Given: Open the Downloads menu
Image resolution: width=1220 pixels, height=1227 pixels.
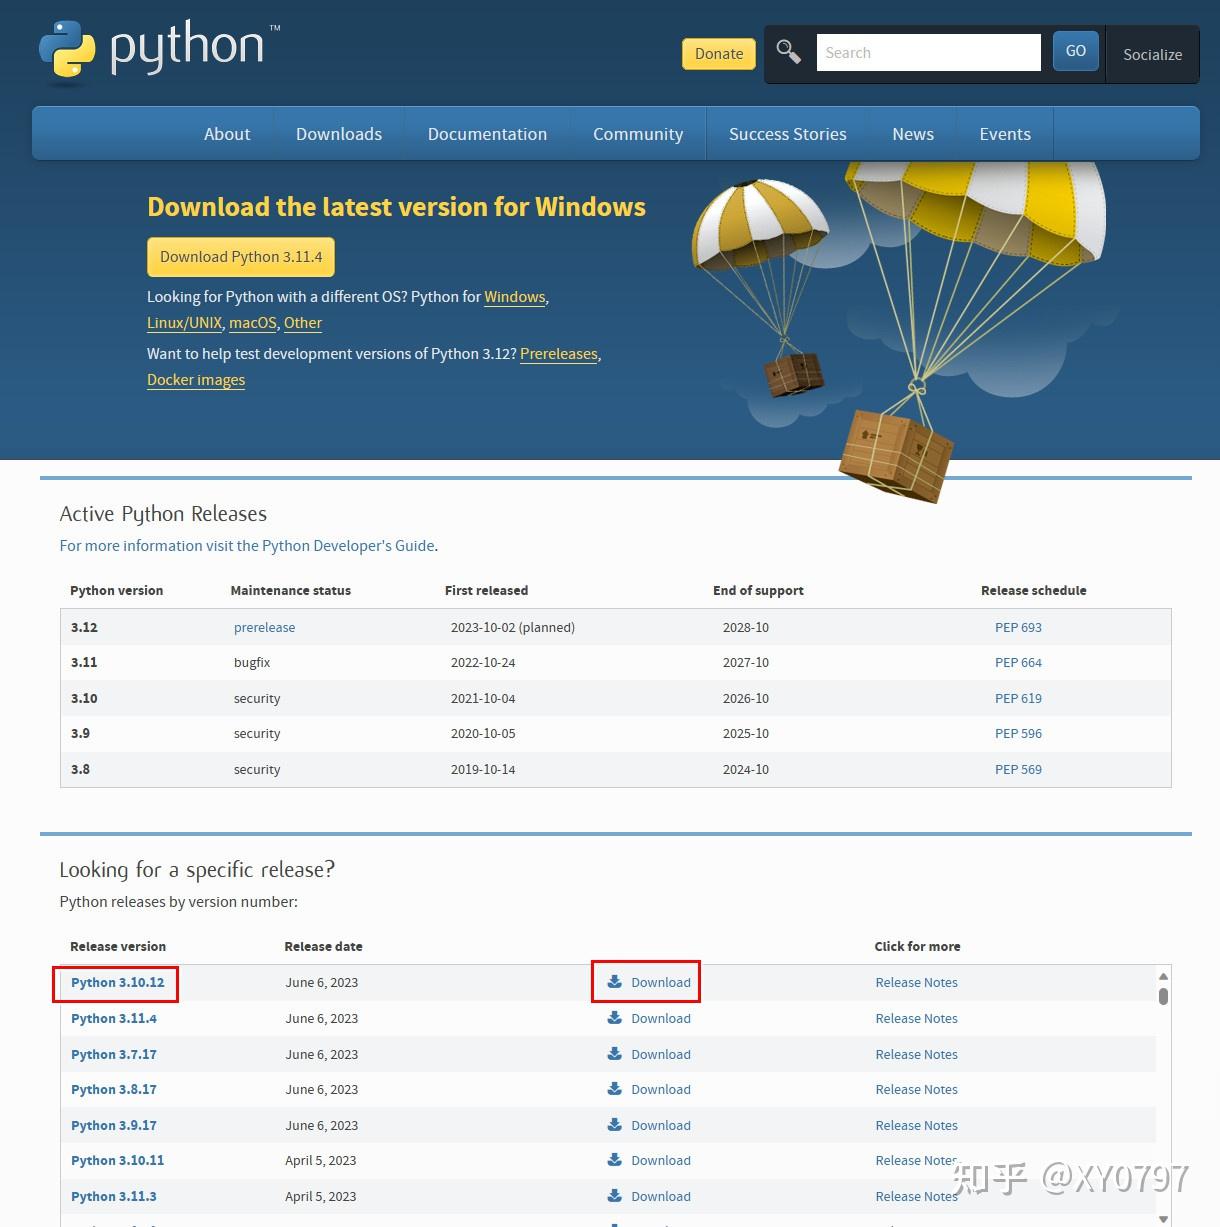Looking at the screenshot, I should coord(338,133).
